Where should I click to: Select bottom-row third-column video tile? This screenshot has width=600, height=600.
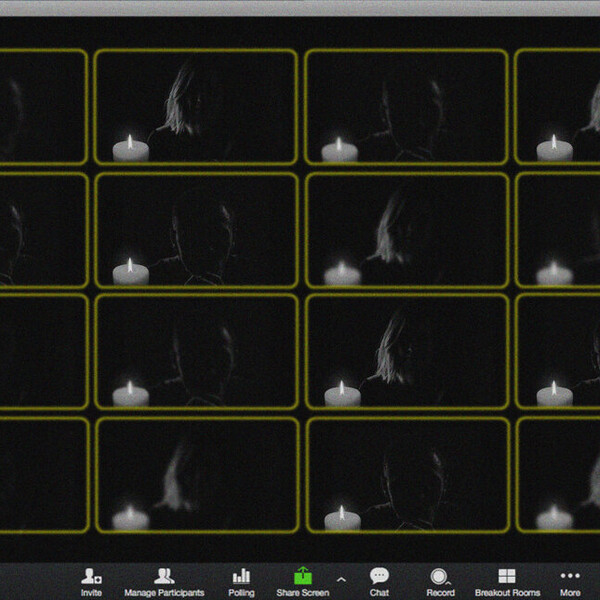tap(407, 475)
